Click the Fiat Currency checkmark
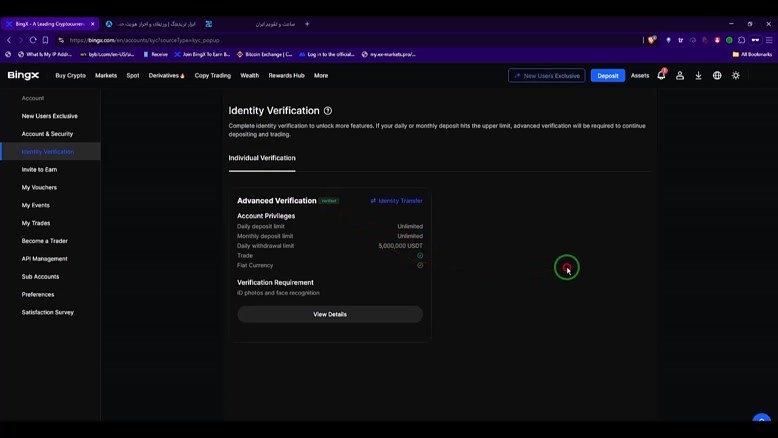Screen dimensions: 778x438 [420, 266]
